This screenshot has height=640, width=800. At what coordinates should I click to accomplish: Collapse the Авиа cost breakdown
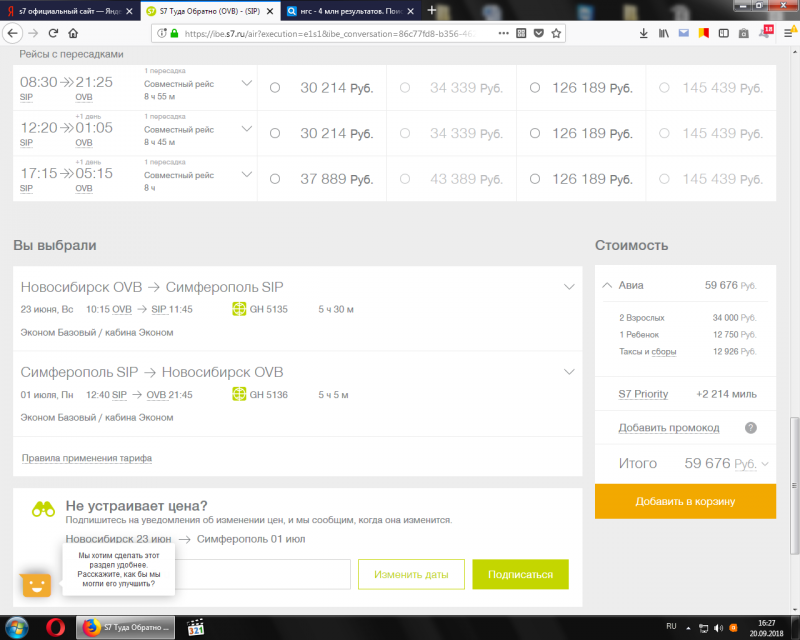click(607, 285)
